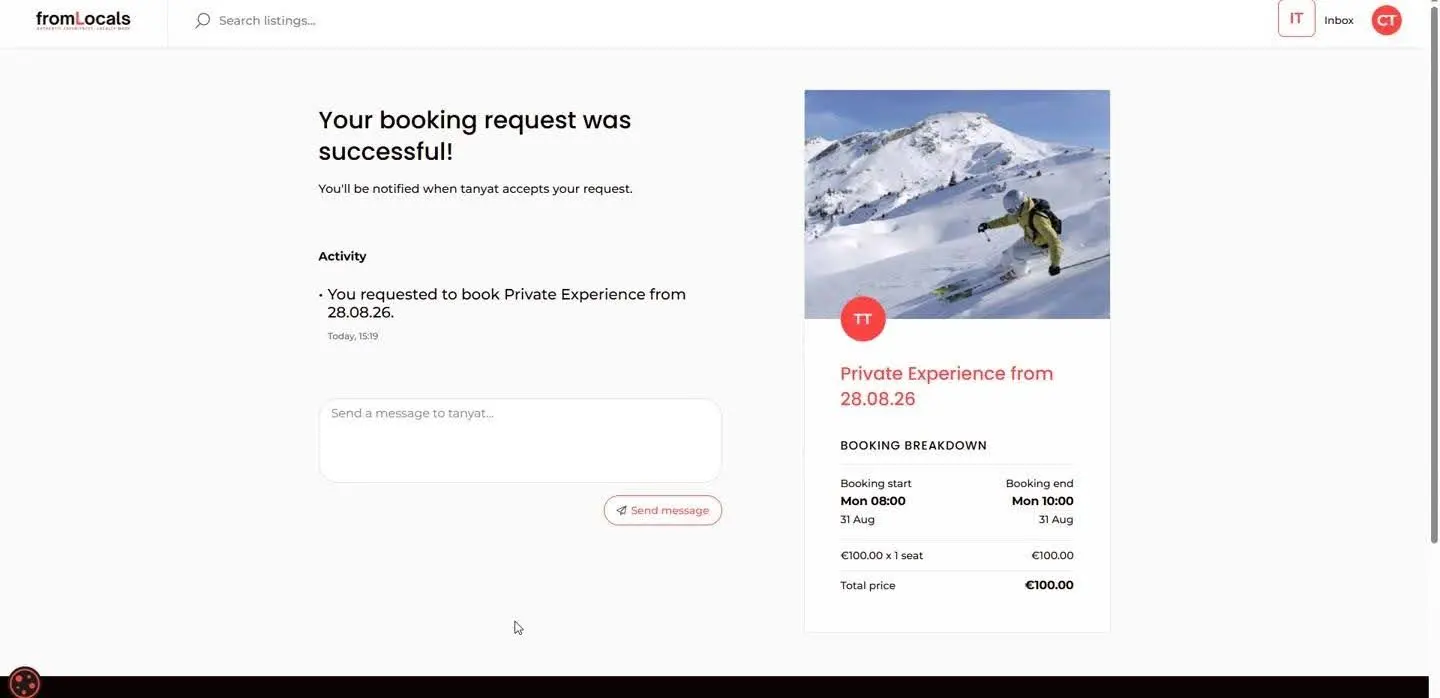The height and width of the screenshot is (698, 1440).
Task: Click the 'BOOKING BREAKDOWN' heading
Action: pyautogui.click(x=913, y=445)
